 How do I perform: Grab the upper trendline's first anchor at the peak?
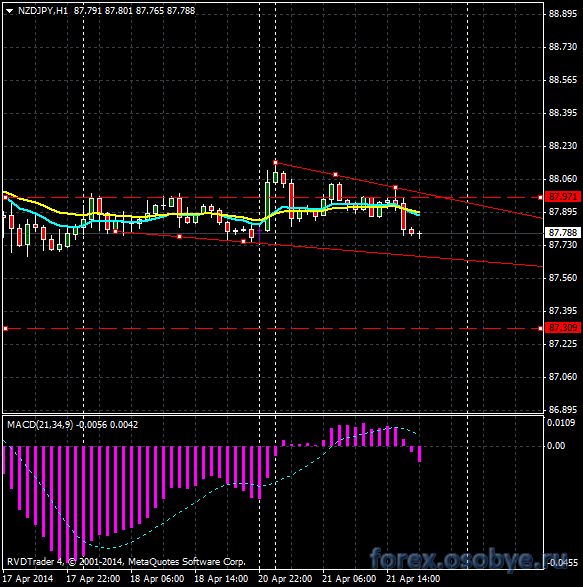pyautogui.click(x=276, y=162)
